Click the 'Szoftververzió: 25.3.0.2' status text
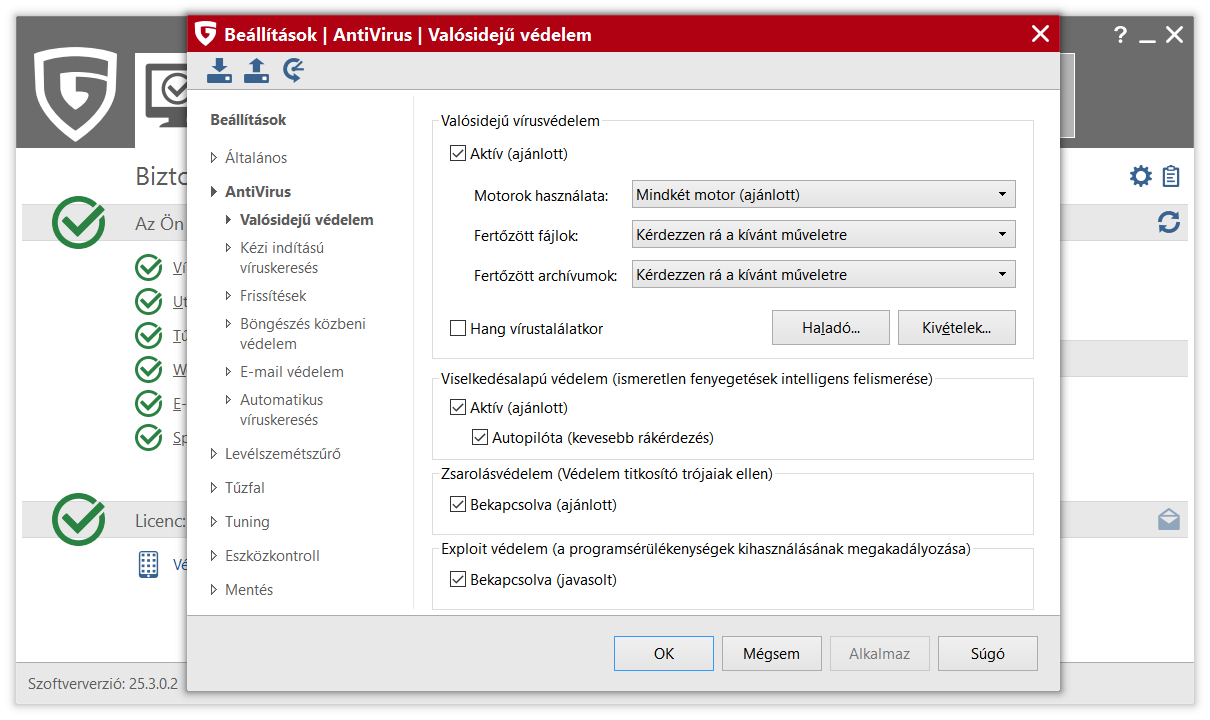1210x720 pixels. [x=102, y=684]
